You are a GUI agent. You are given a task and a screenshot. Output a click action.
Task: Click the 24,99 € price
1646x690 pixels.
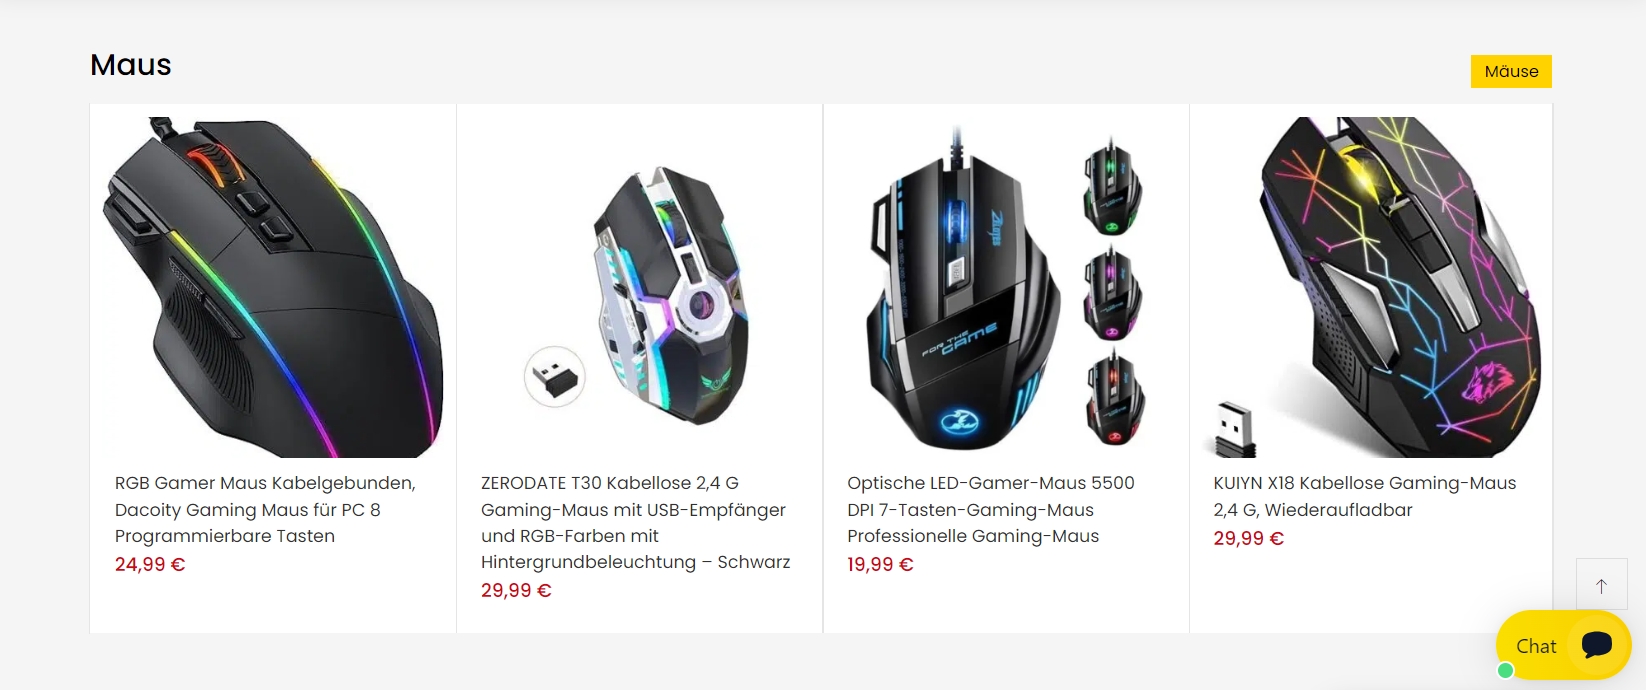(x=150, y=564)
